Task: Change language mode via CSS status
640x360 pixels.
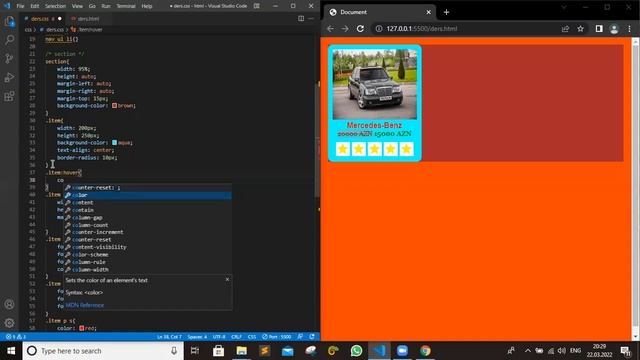Action: 252,337
